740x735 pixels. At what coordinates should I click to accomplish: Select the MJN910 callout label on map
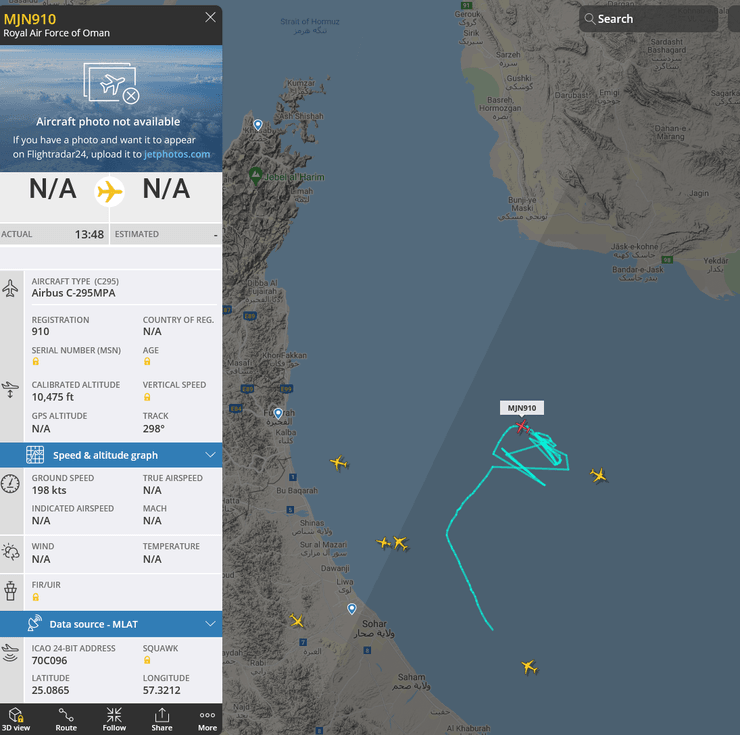pos(521,408)
